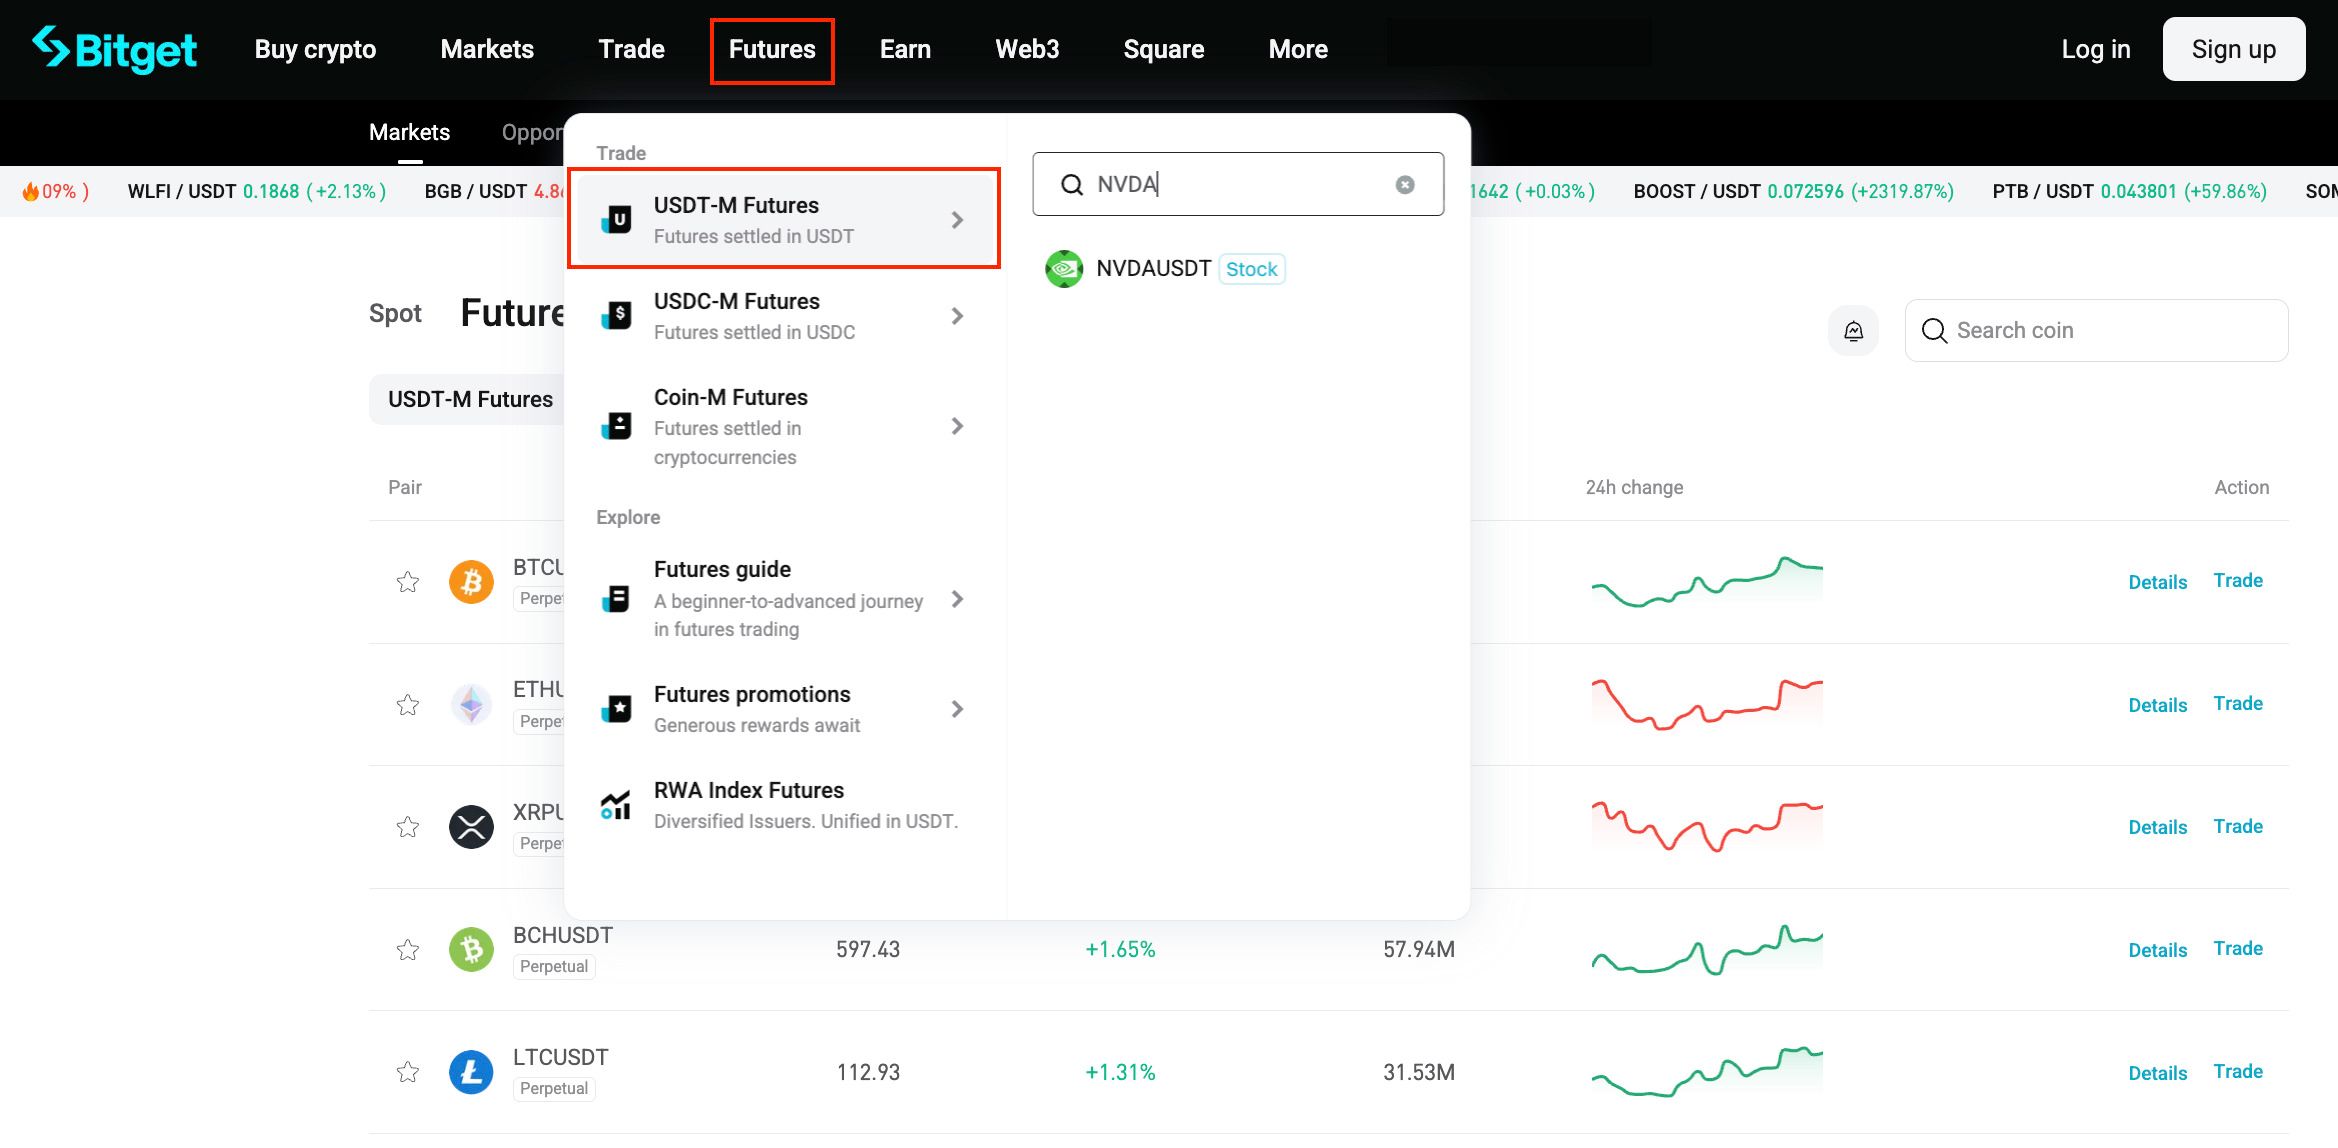This screenshot has height=1148, width=2338.
Task: Click the Bitget logo
Action: coord(115,49)
